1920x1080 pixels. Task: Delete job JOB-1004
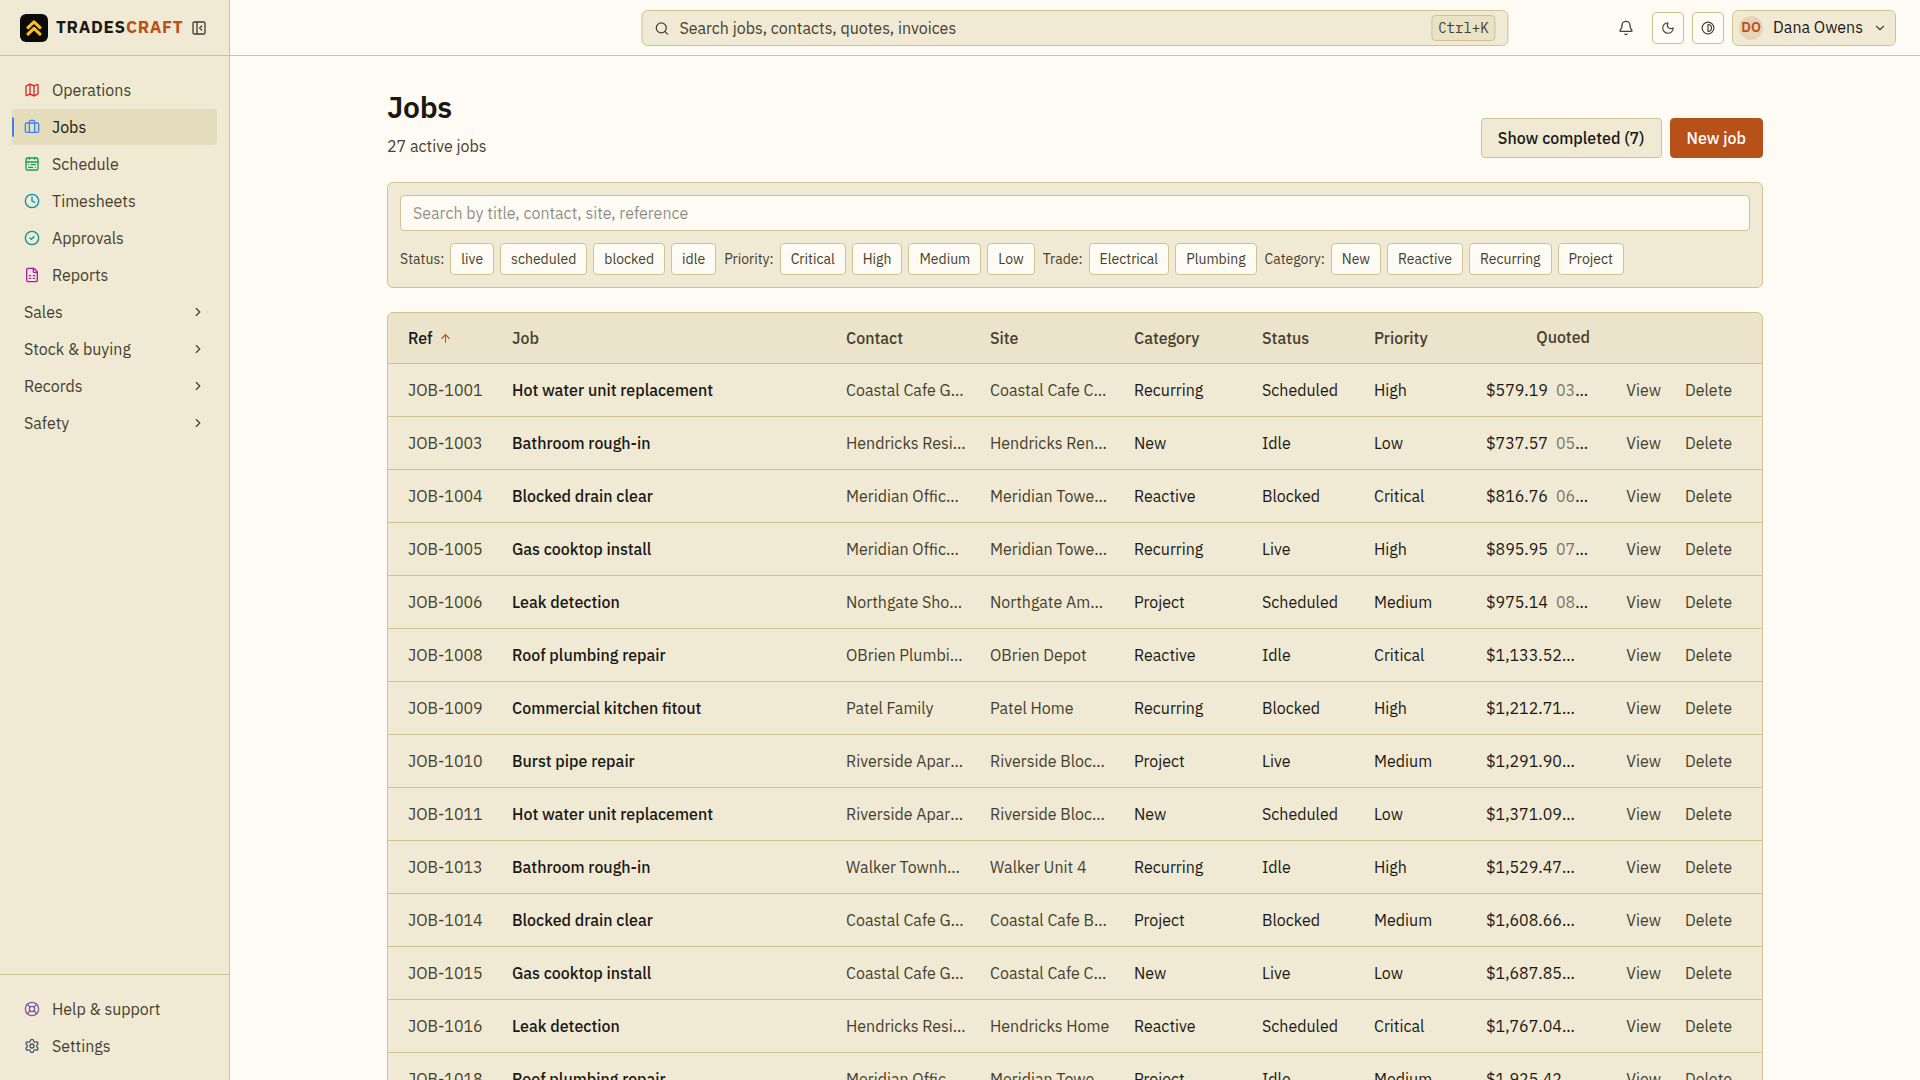(1708, 496)
